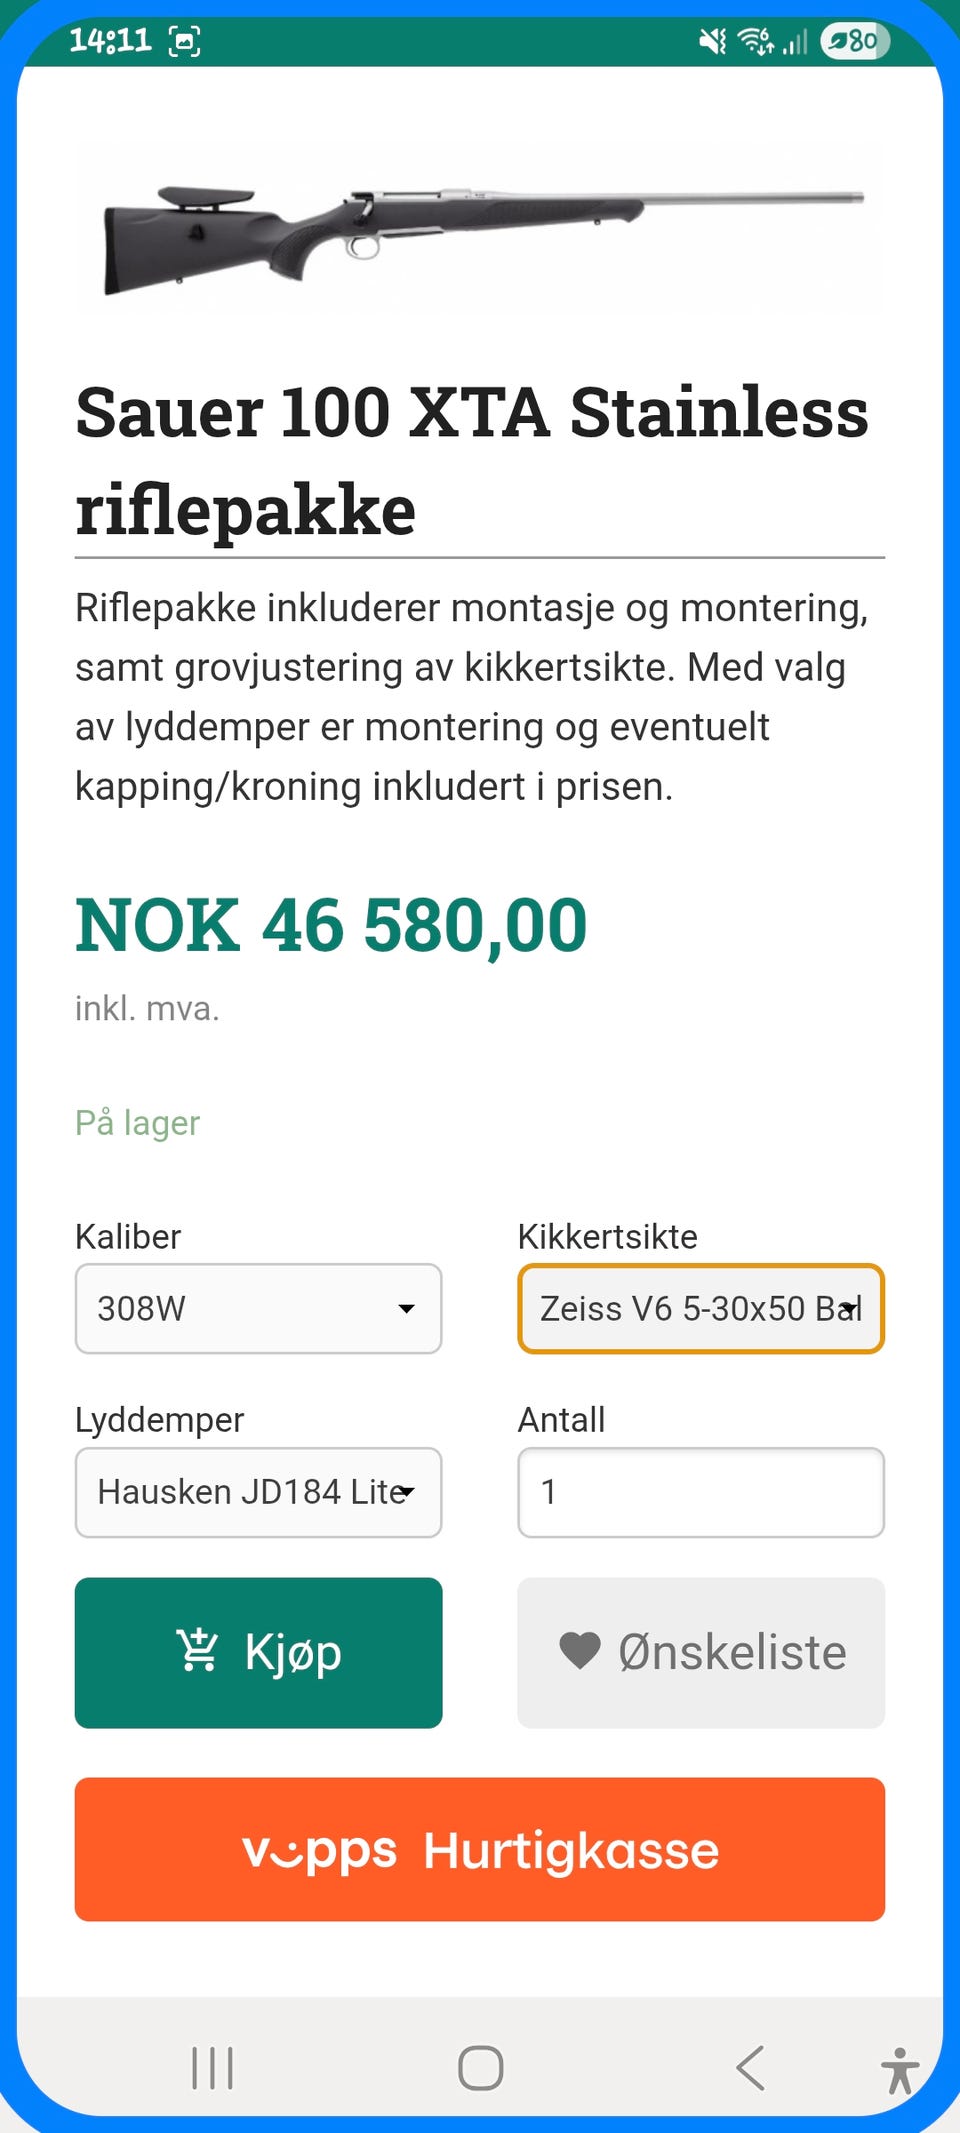Expand the Kikkertsikte Zeiss V6 dropdown

700,1308
